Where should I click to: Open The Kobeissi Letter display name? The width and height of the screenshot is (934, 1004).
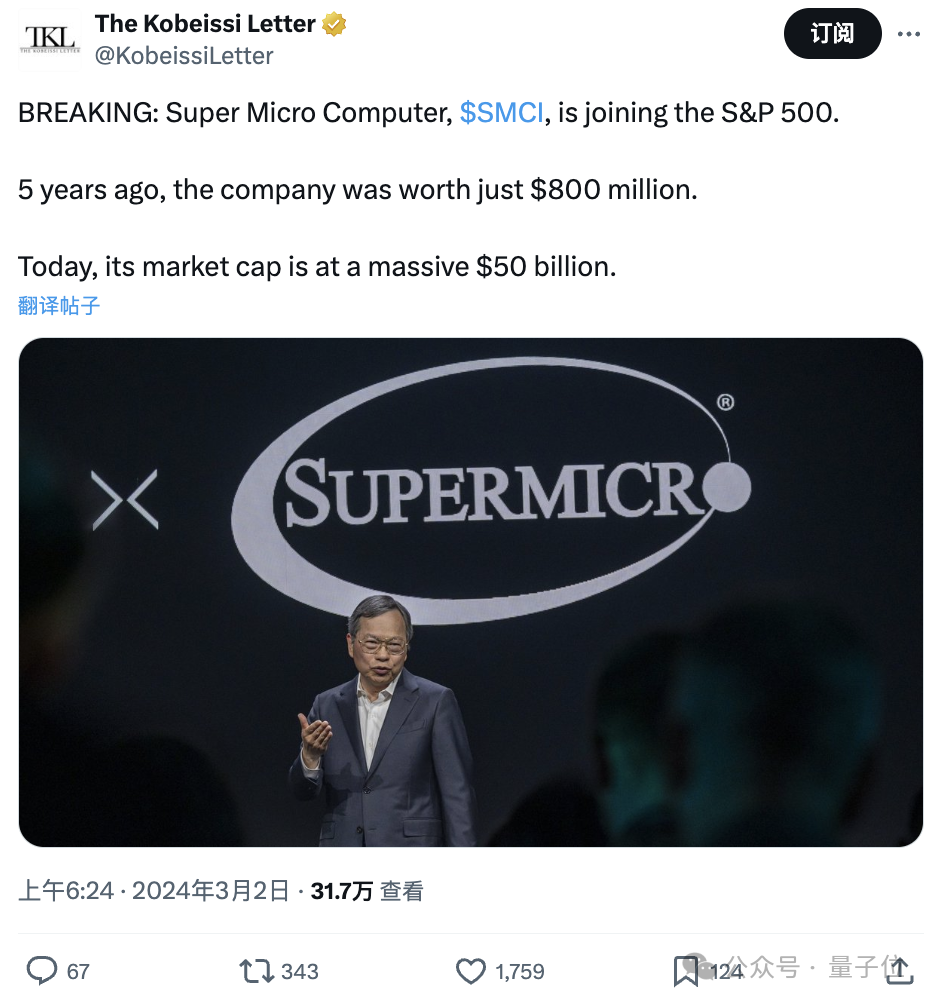tap(205, 24)
